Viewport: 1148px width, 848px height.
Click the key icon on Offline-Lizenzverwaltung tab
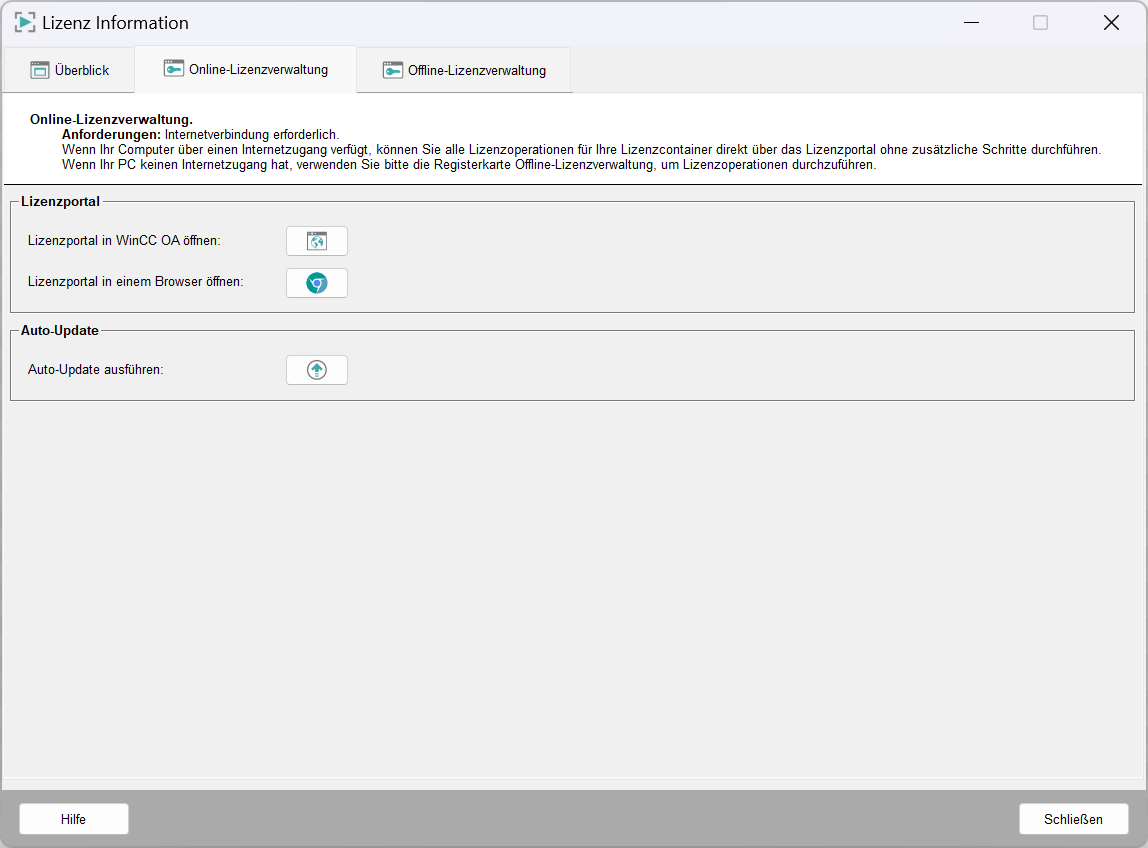(x=393, y=70)
